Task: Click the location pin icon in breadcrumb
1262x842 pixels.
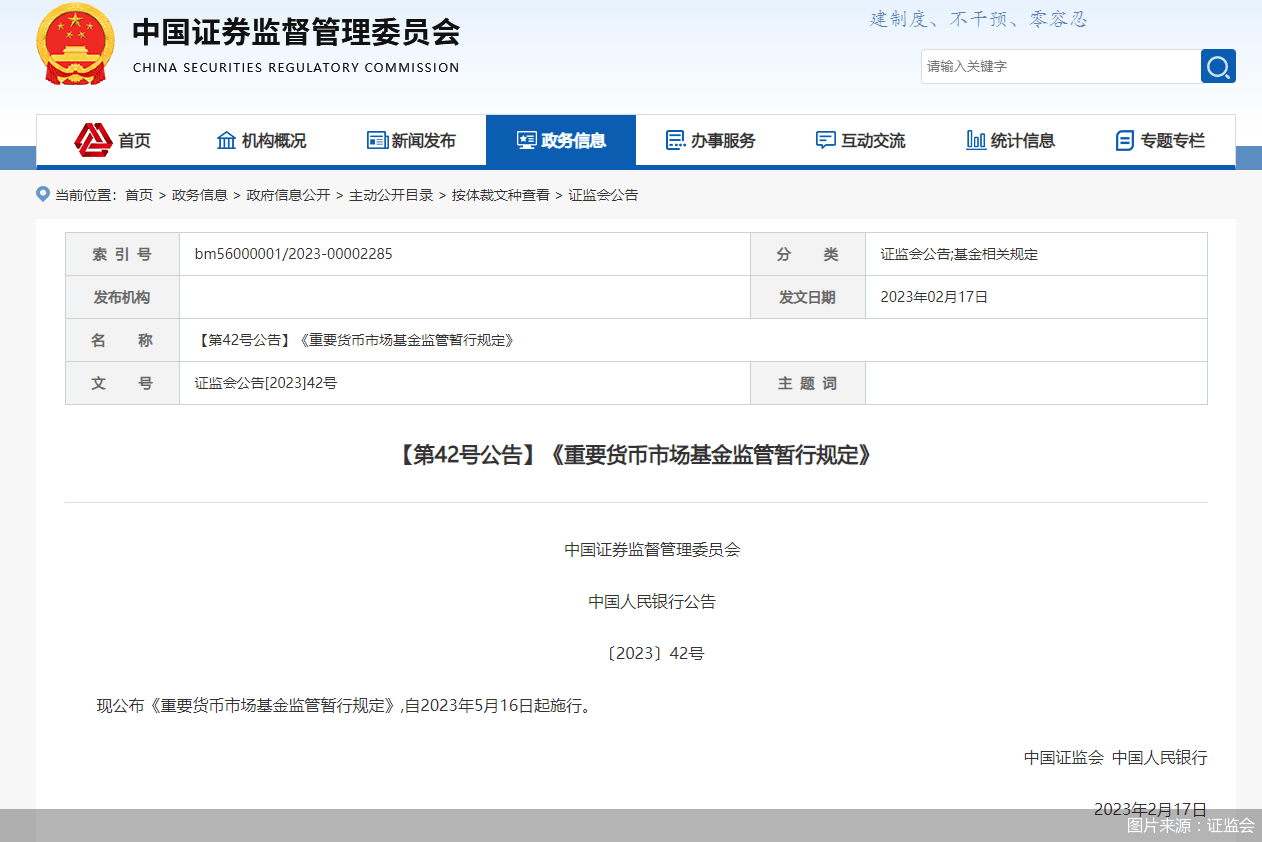Action: point(43,194)
